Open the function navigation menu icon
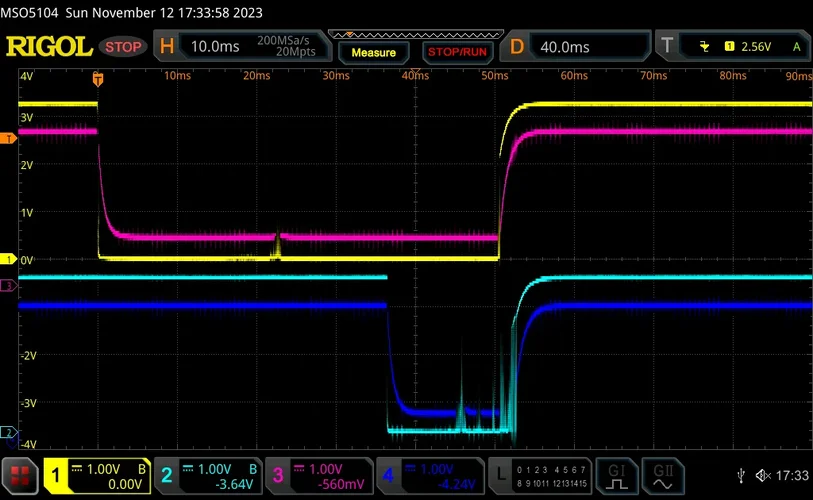 pos(19,476)
